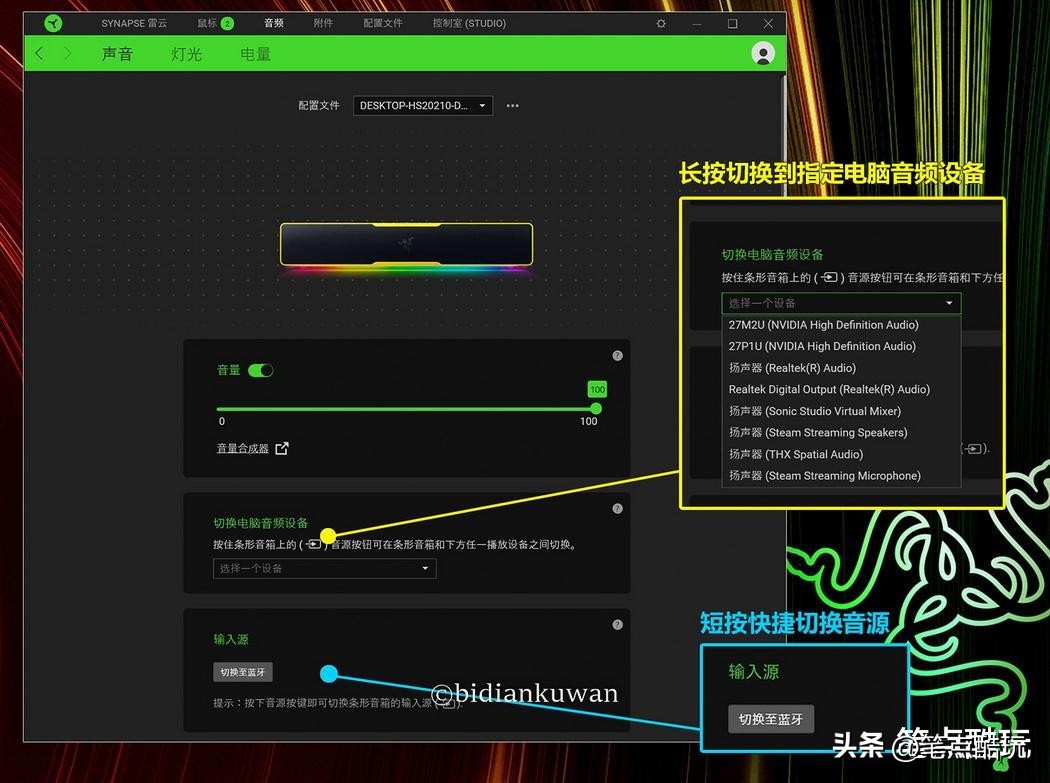Toggle the 音量 volume switch off
Viewport: 1050px width, 783px height.
[262, 369]
